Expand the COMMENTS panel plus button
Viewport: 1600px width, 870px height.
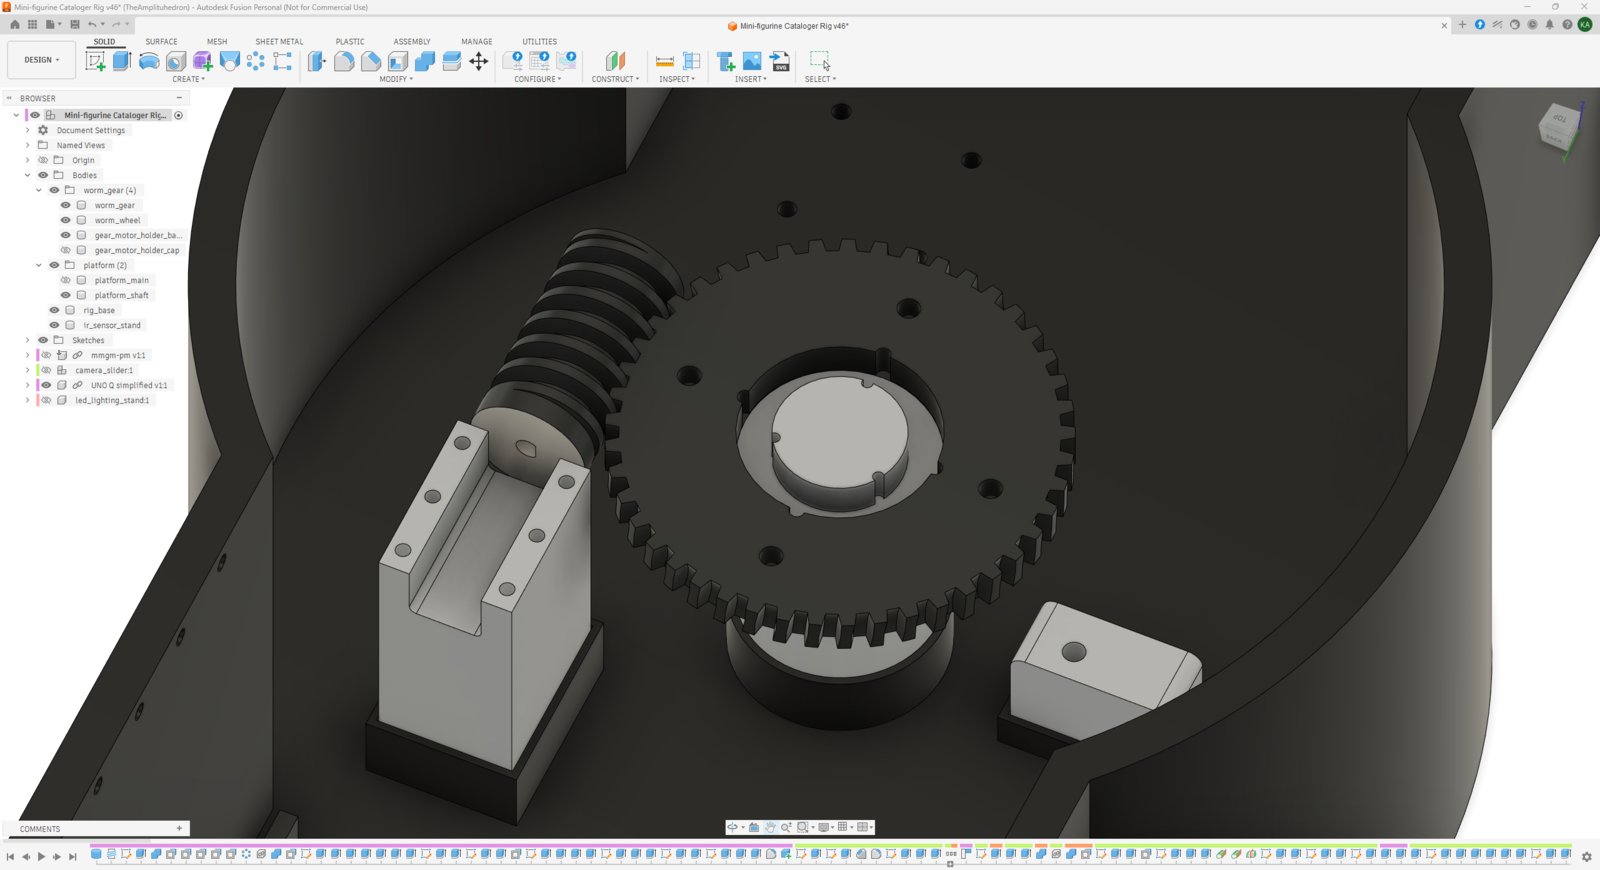click(x=179, y=828)
